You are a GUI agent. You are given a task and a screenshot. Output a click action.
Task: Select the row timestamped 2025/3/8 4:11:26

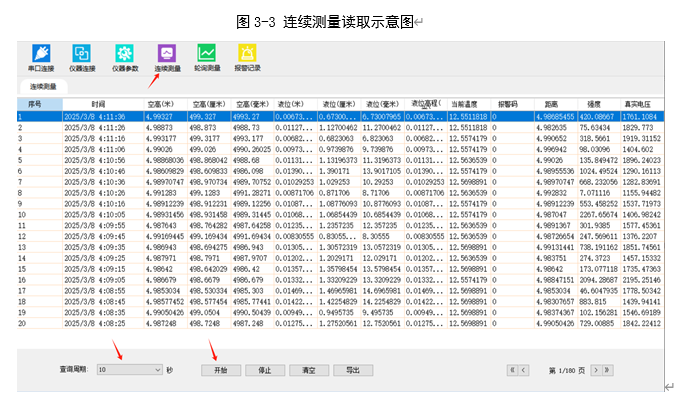pyautogui.click(x=340, y=127)
